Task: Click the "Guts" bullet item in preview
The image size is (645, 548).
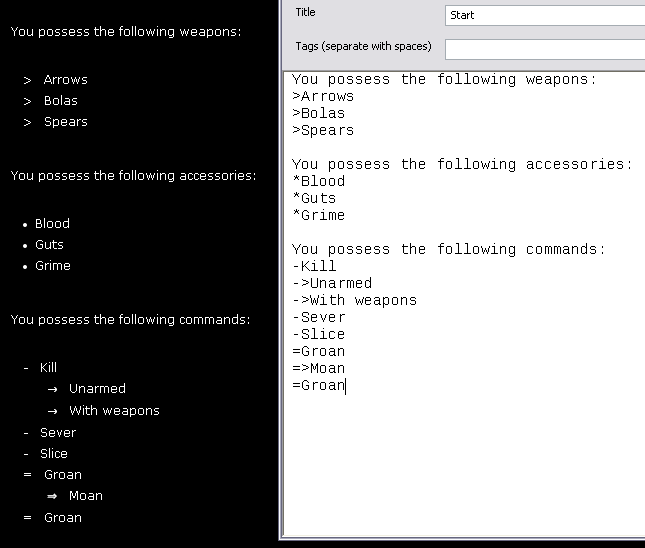Action: [49, 245]
